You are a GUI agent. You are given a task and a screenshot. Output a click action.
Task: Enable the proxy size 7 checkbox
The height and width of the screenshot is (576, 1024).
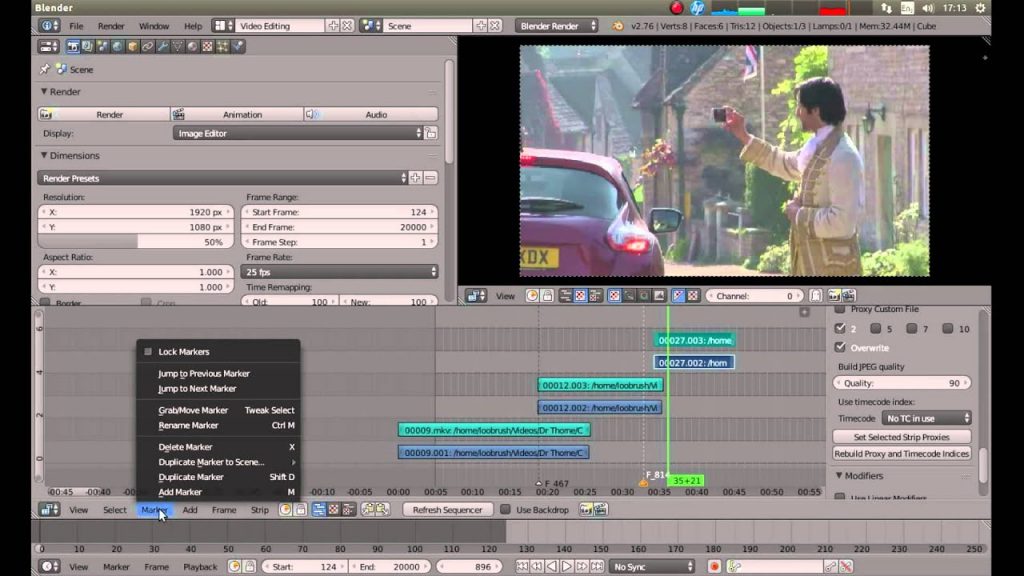pyautogui.click(x=912, y=328)
